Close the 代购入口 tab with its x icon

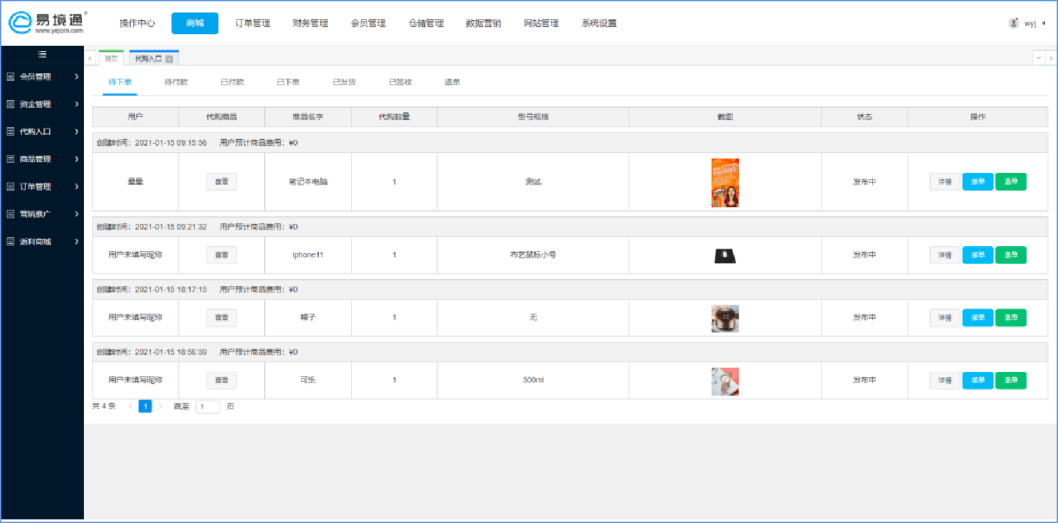[x=169, y=60]
